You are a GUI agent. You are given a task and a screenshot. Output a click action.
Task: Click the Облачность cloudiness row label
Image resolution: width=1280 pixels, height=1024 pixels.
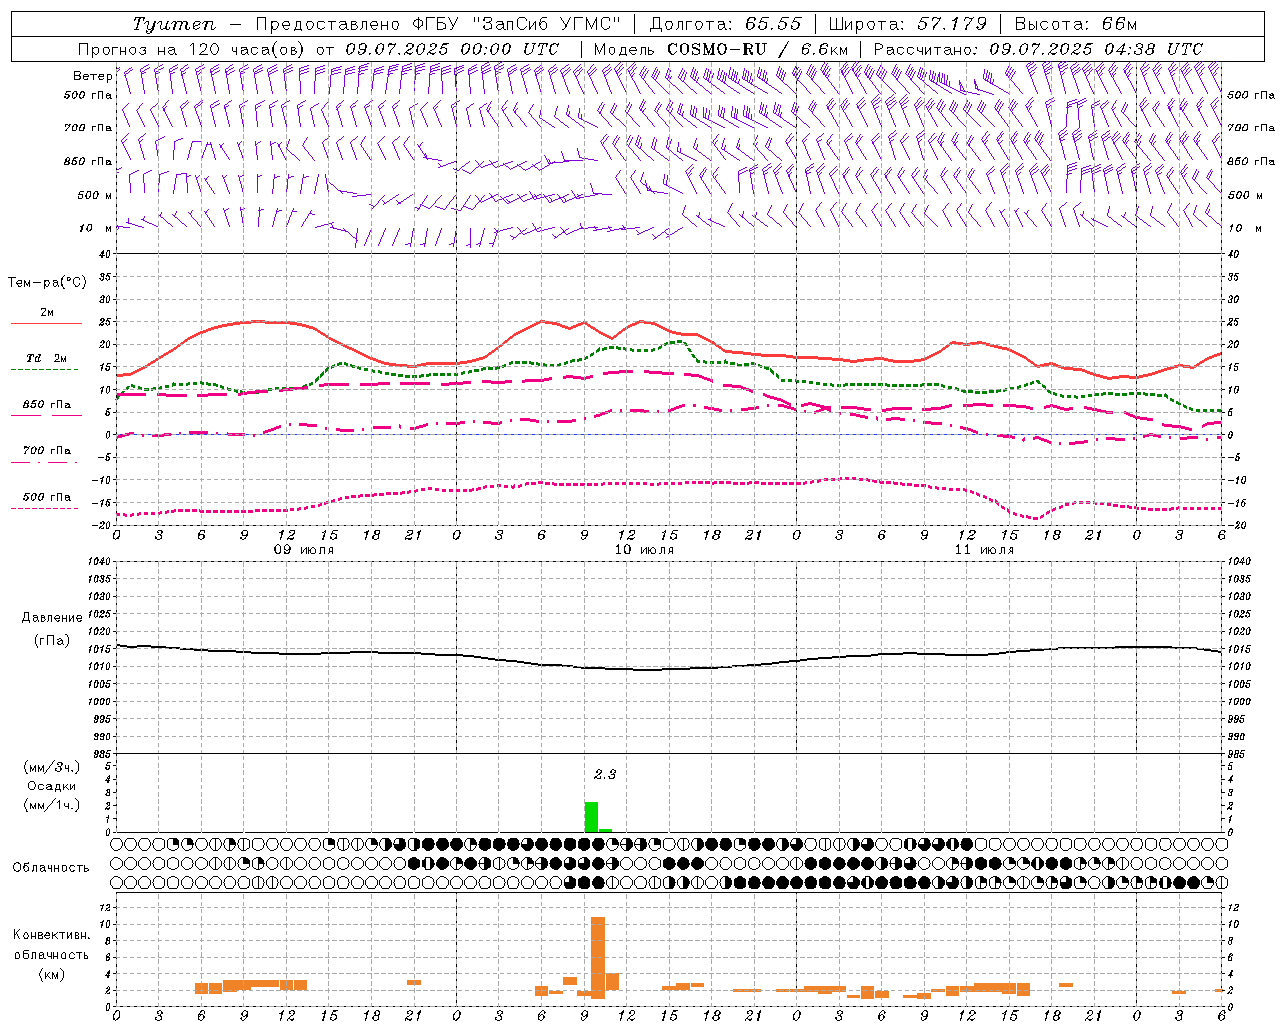(51, 867)
